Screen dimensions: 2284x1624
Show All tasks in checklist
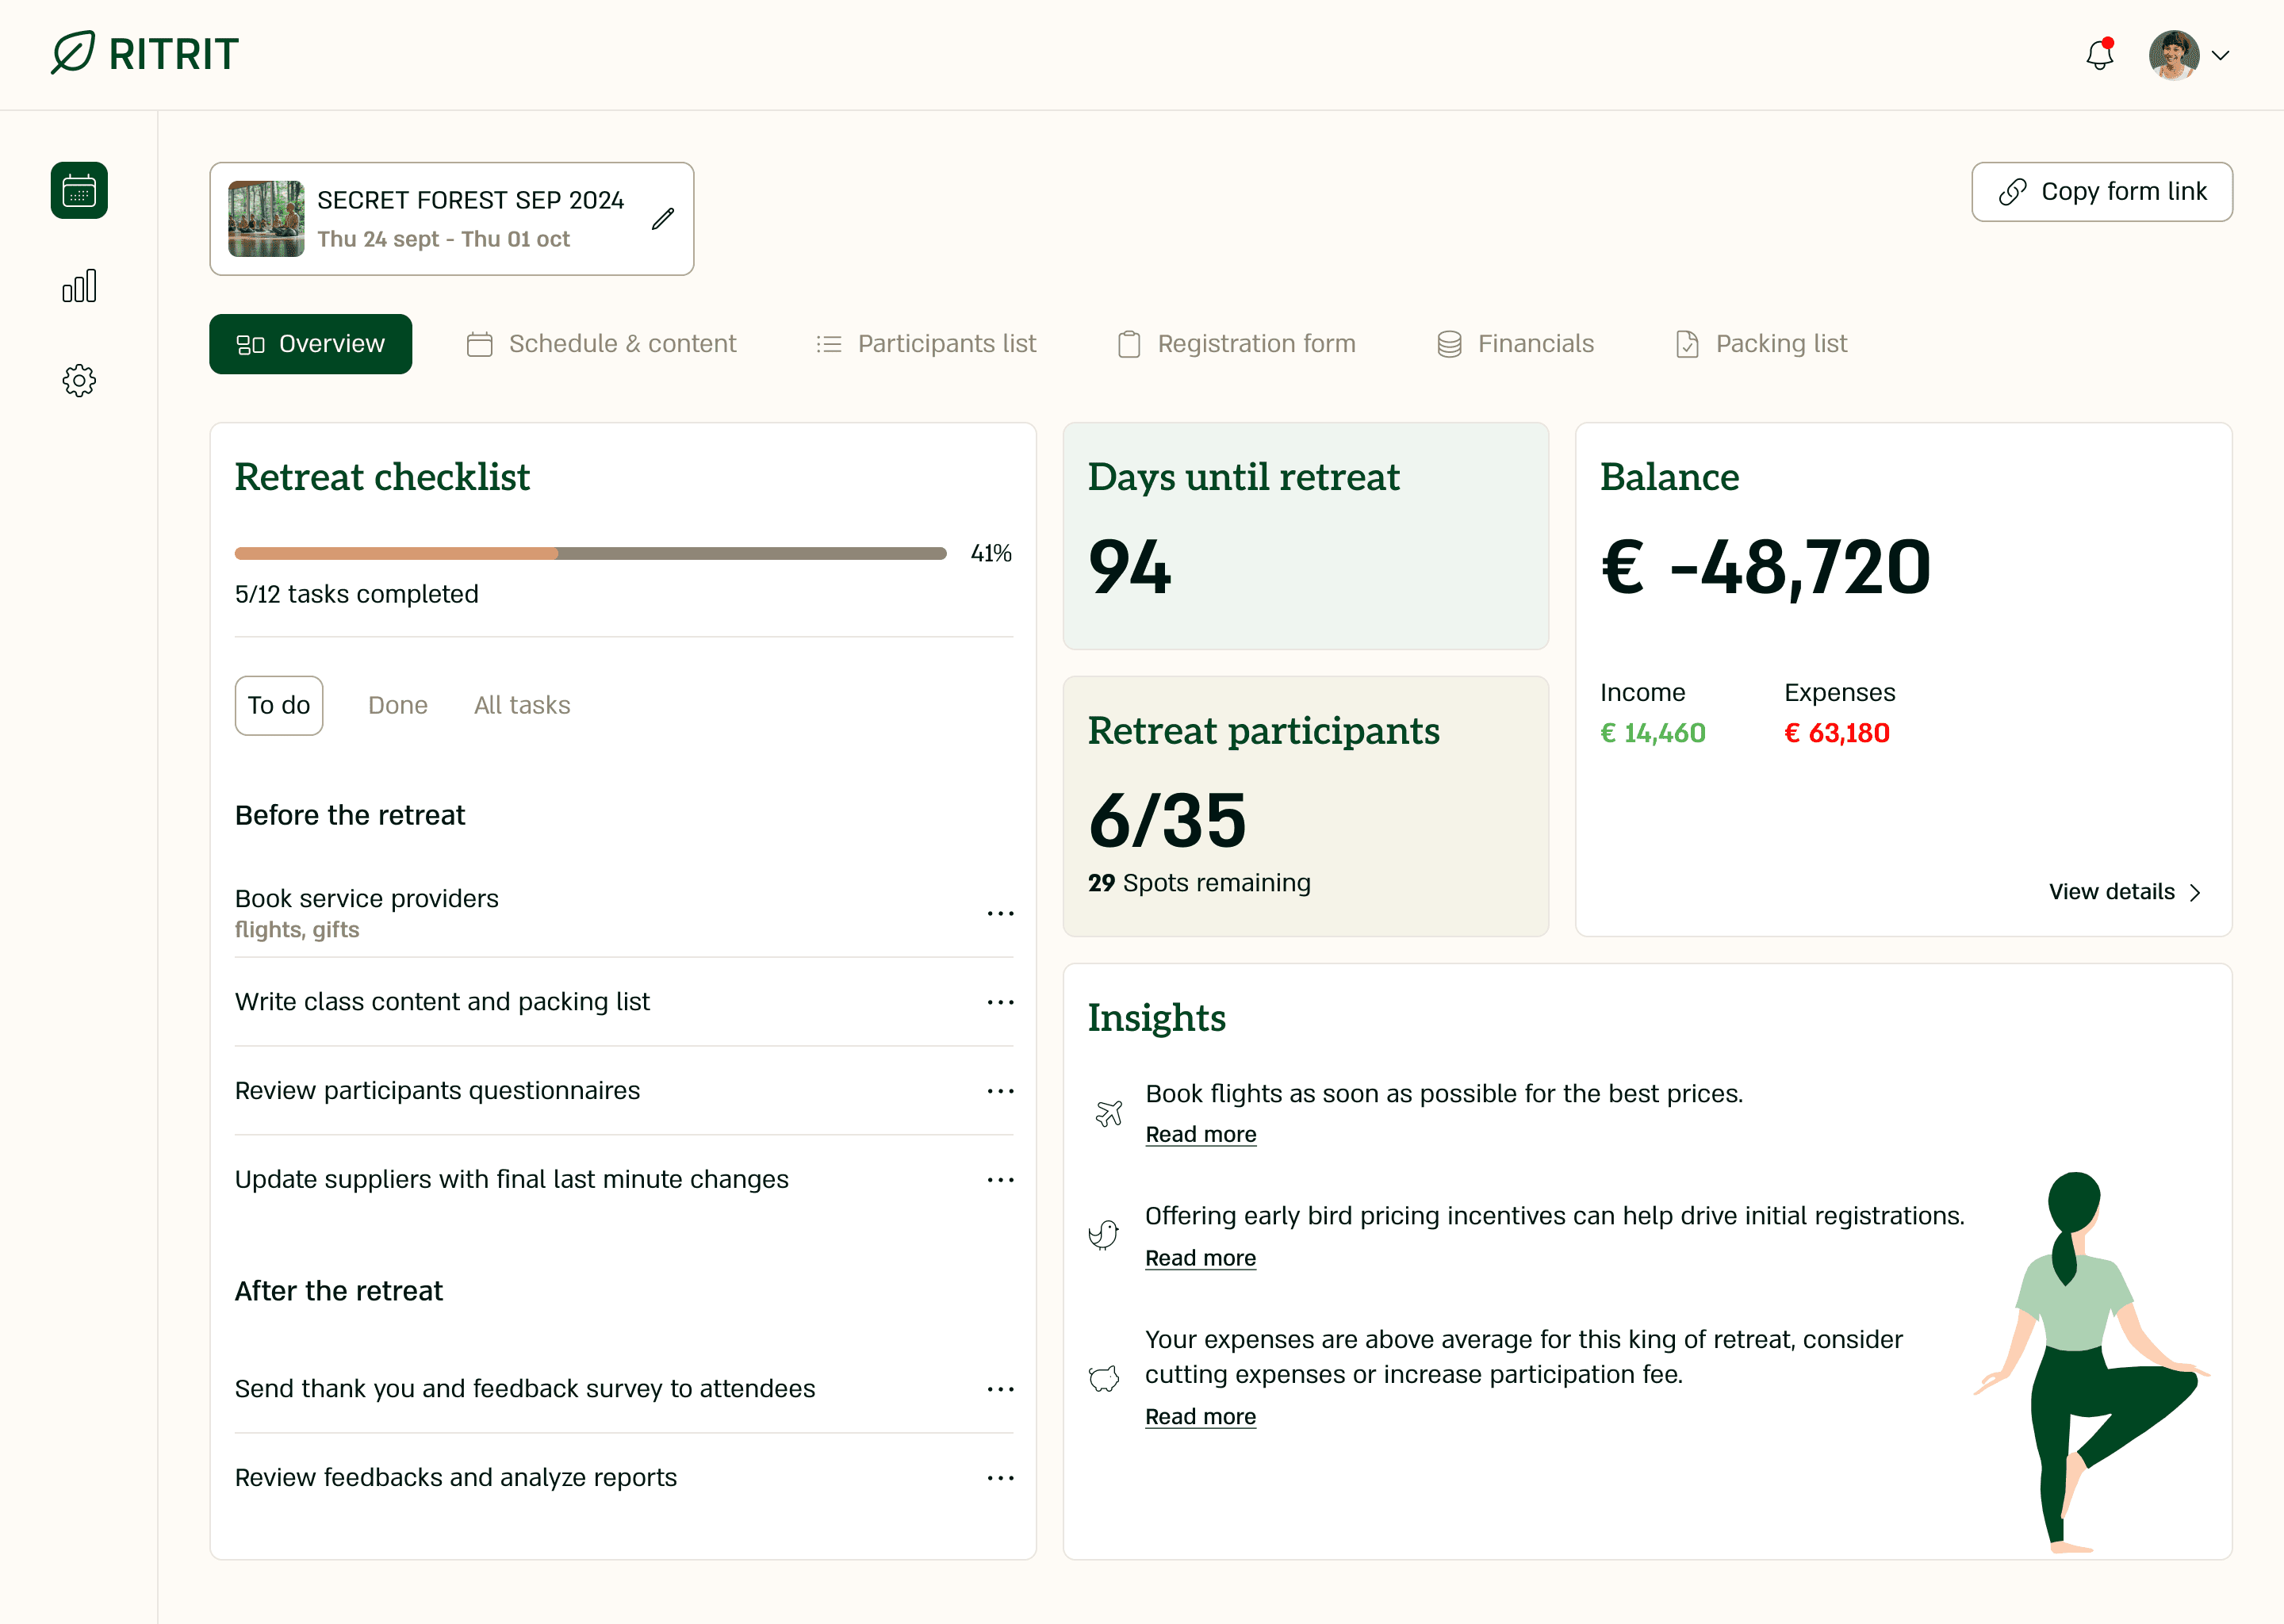click(x=522, y=705)
